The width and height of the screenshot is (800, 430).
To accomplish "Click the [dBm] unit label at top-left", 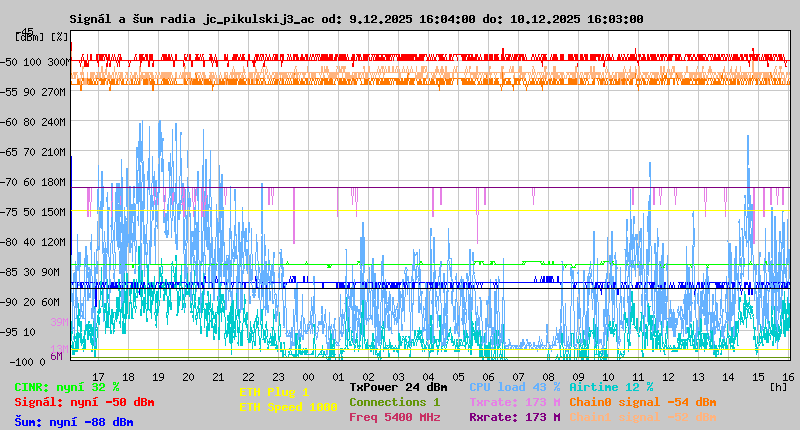I will (26, 37).
